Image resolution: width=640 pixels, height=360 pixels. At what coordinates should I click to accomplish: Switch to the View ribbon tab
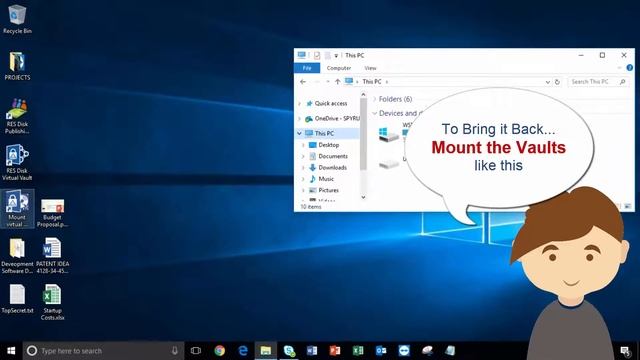pos(370,68)
